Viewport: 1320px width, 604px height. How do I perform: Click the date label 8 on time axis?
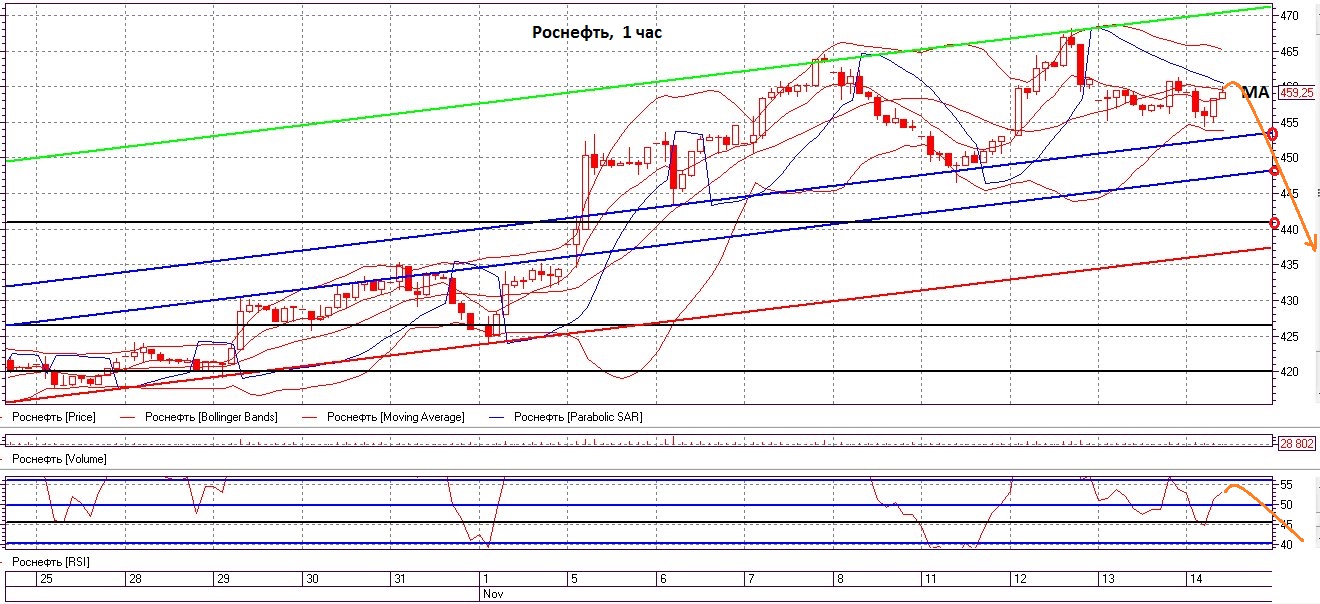[x=840, y=579]
